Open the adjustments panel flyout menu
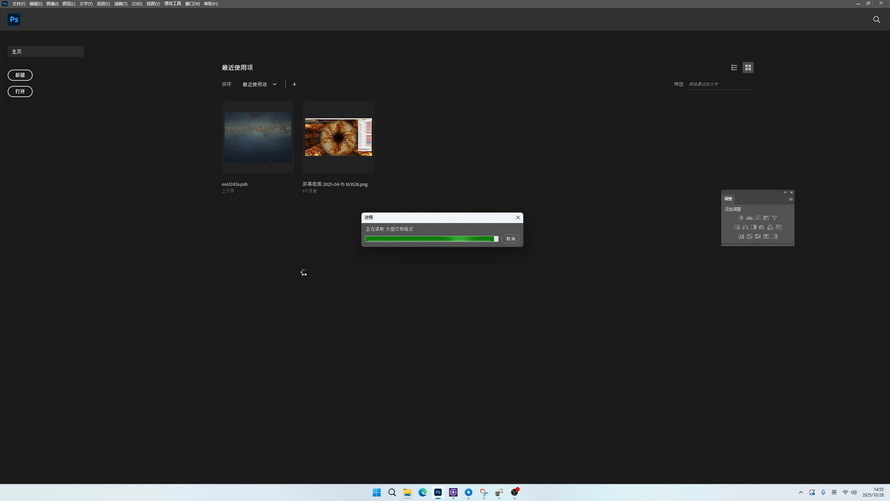Viewport: 890px width, 501px height. [790, 199]
